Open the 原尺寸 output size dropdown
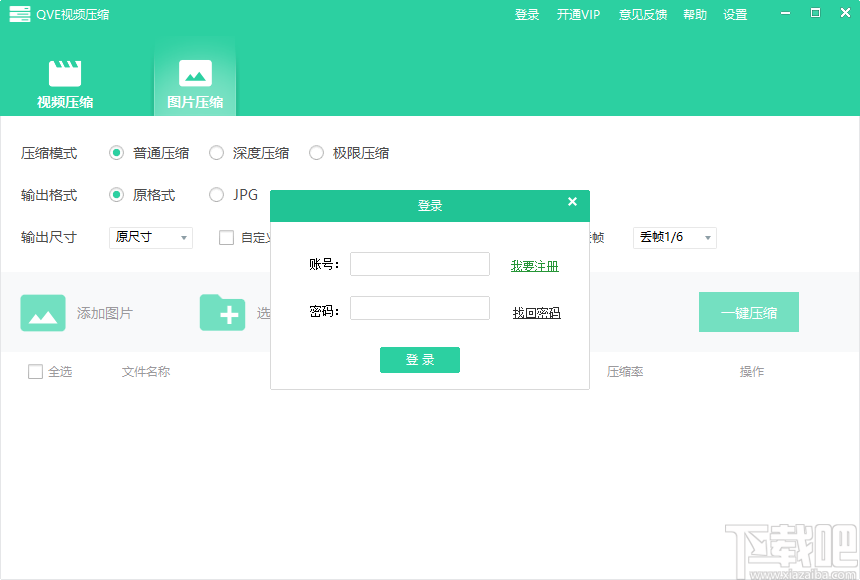Screen dimensions: 860x580 150,237
